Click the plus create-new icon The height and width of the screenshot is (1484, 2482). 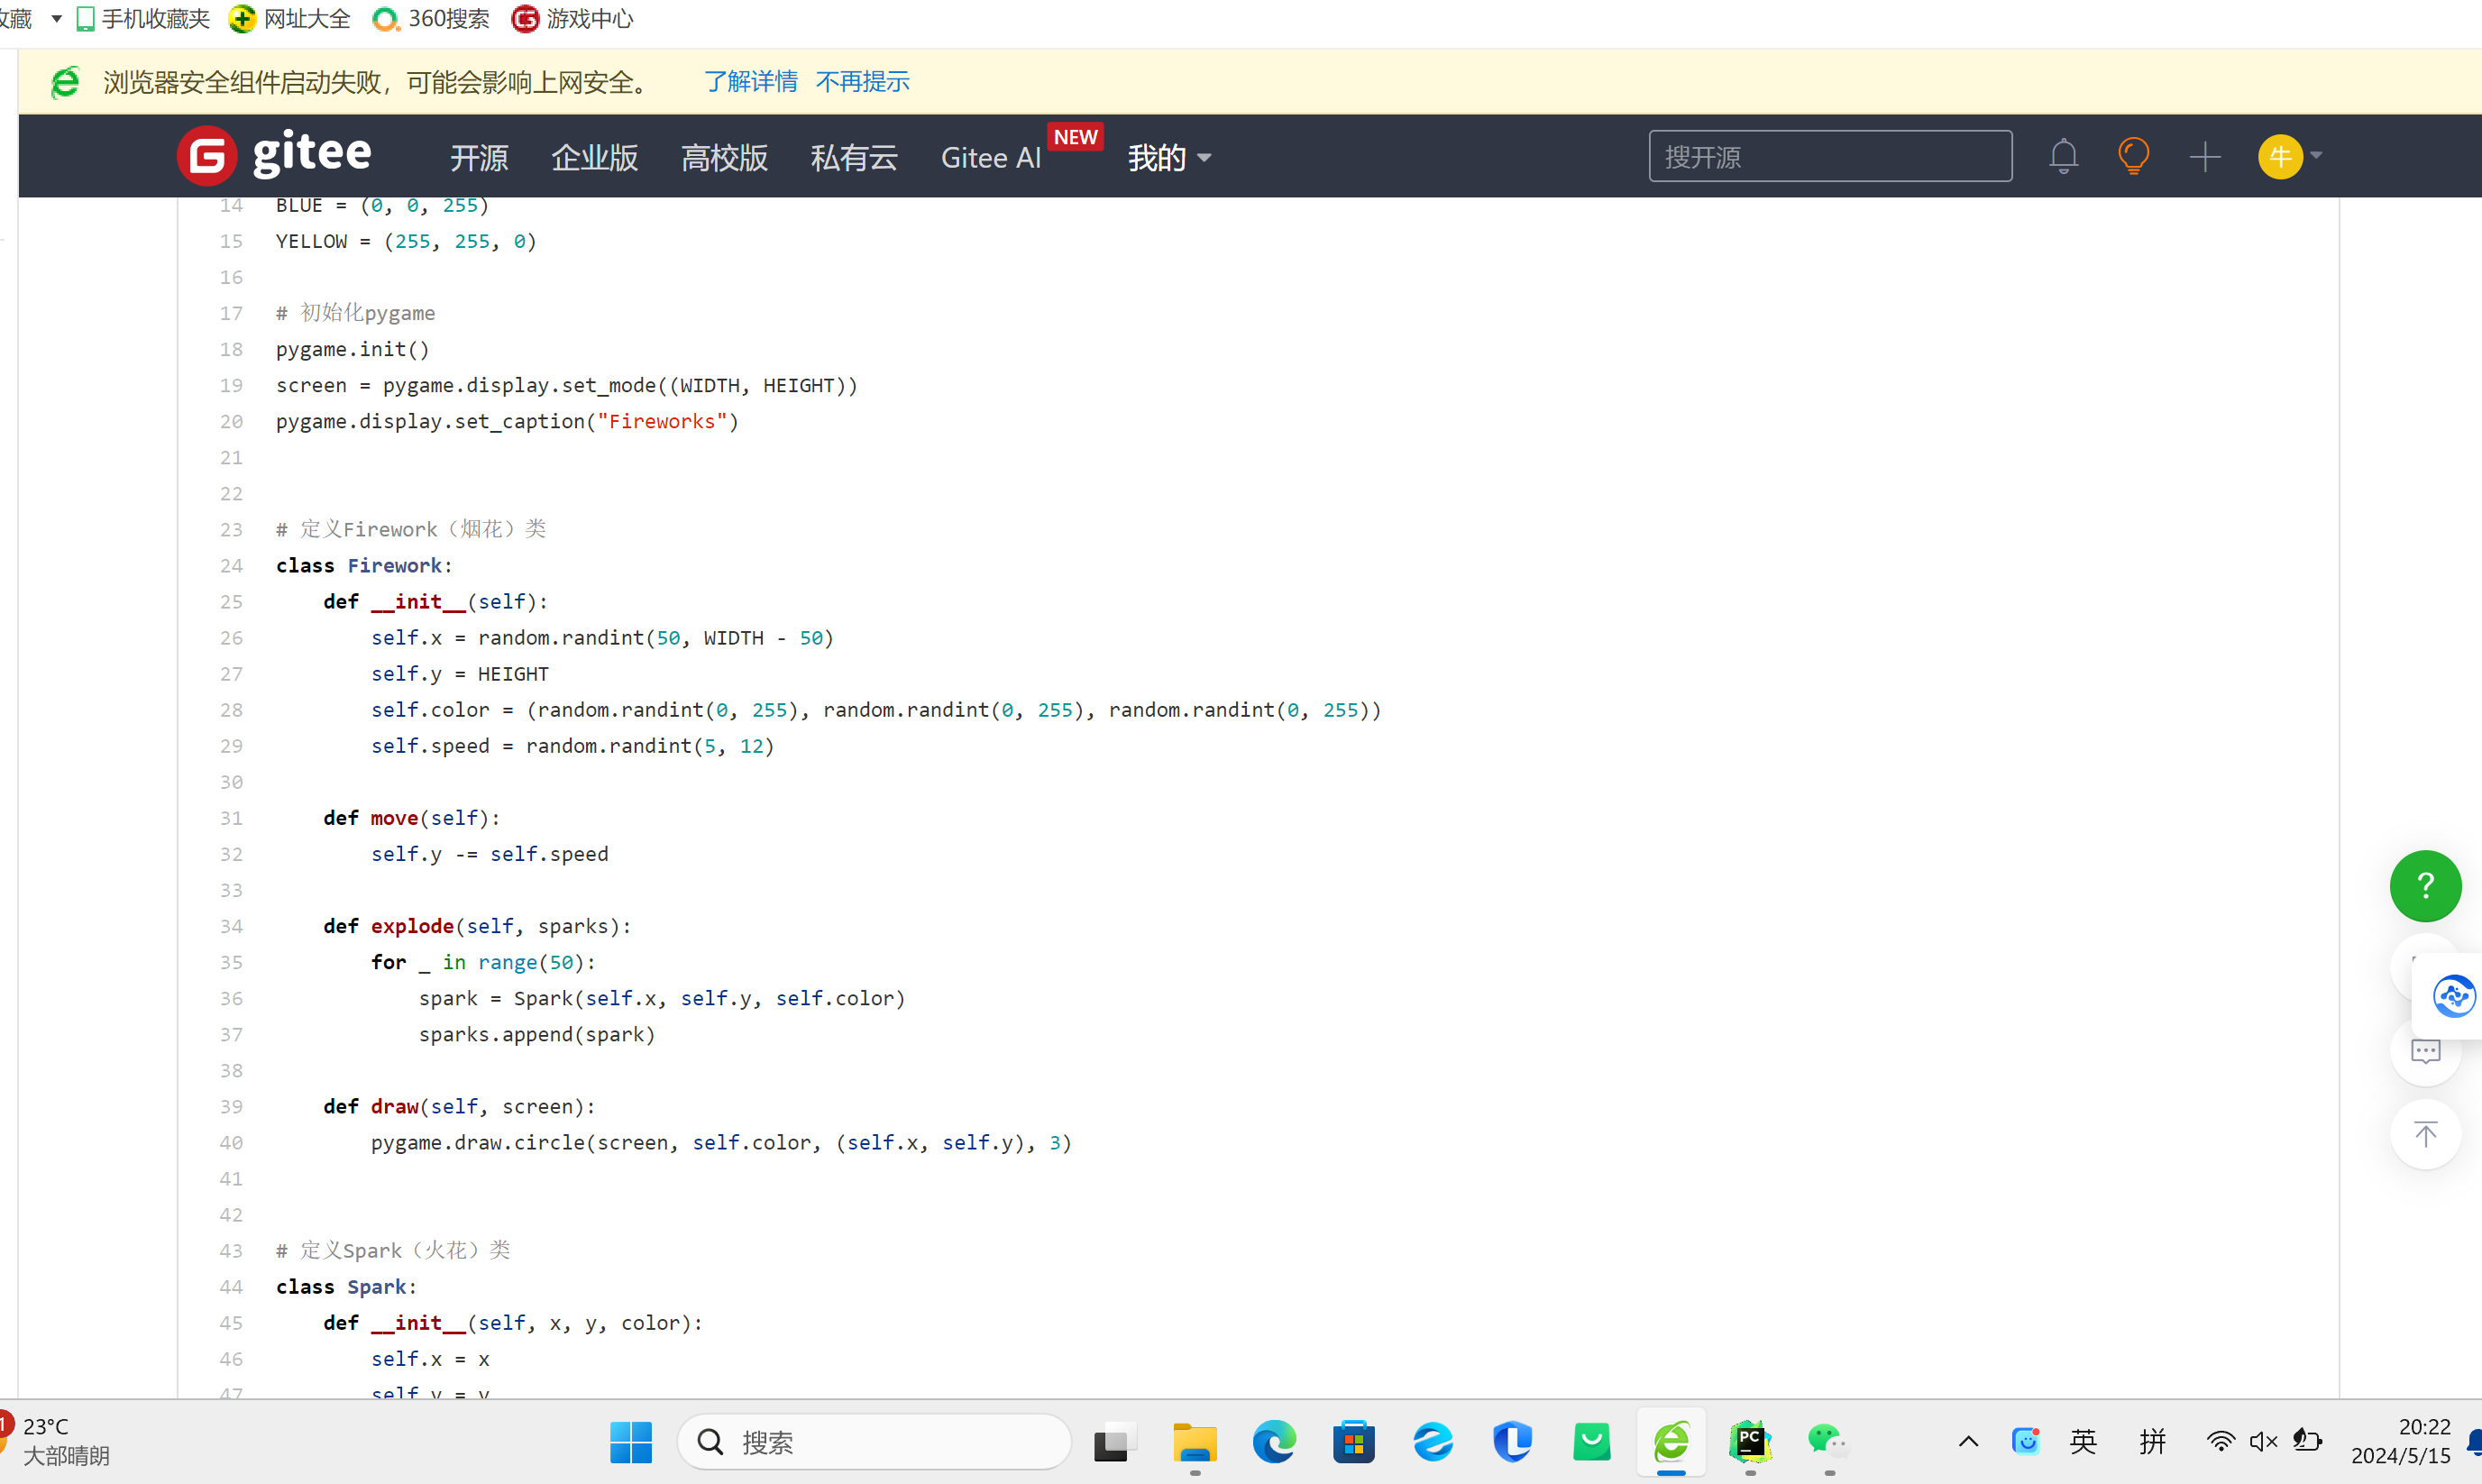point(2204,156)
